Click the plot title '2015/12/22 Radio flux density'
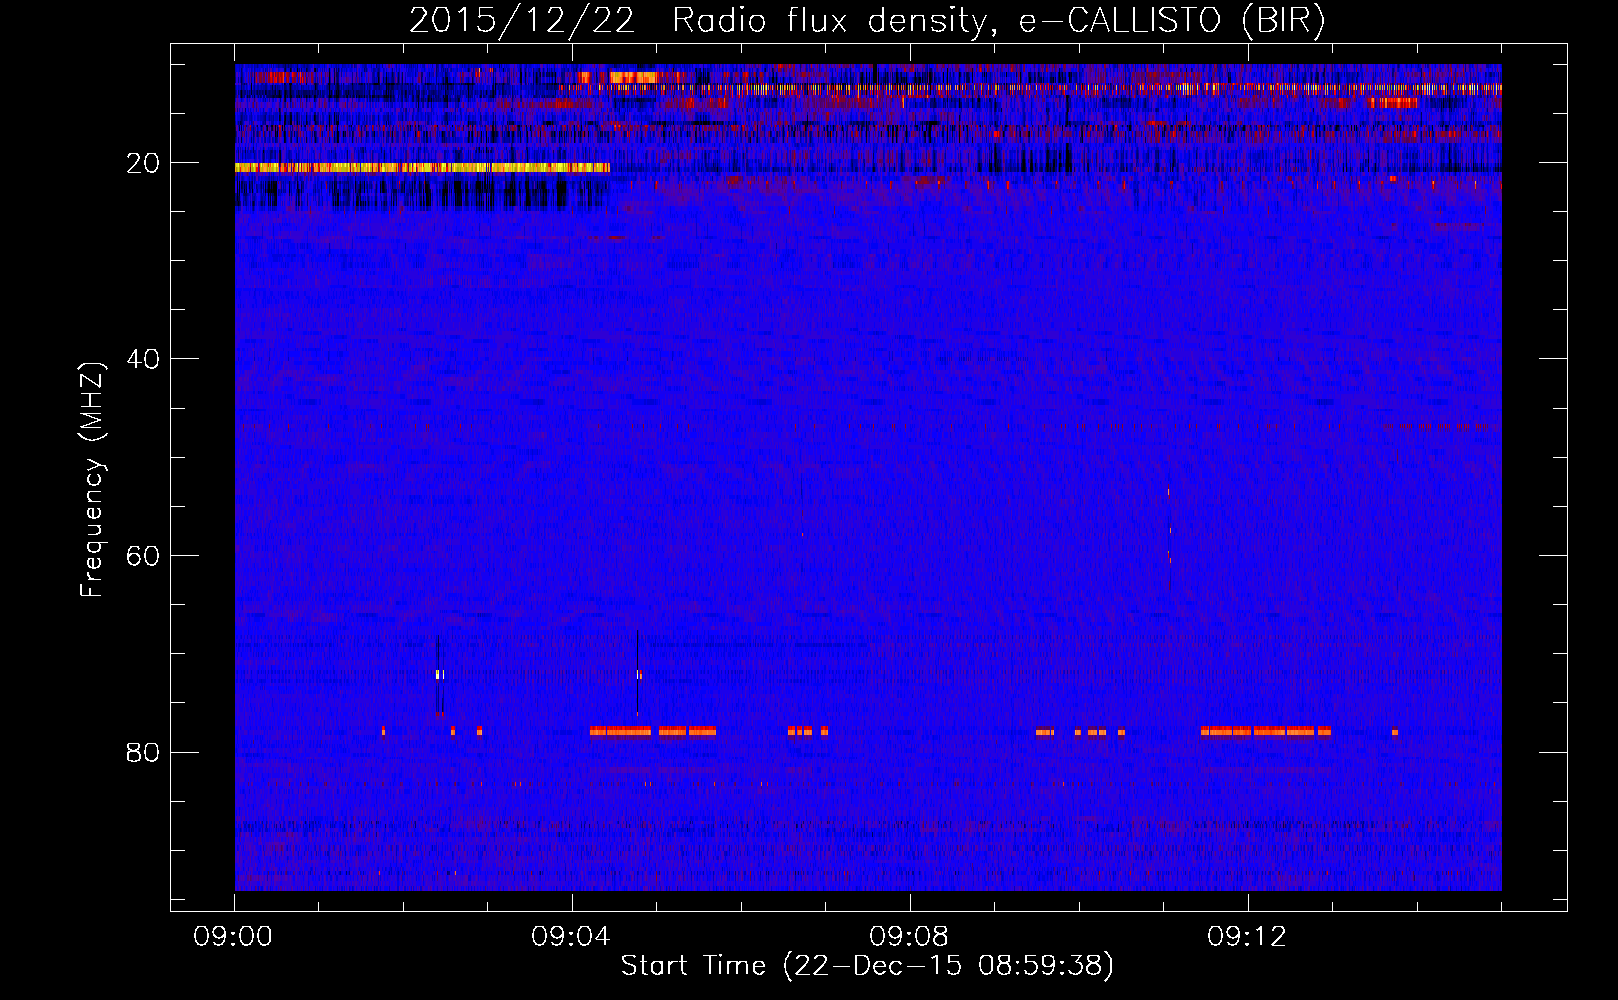Viewport: 1618px width, 1000px height. pyautogui.click(x=866, y=21)
